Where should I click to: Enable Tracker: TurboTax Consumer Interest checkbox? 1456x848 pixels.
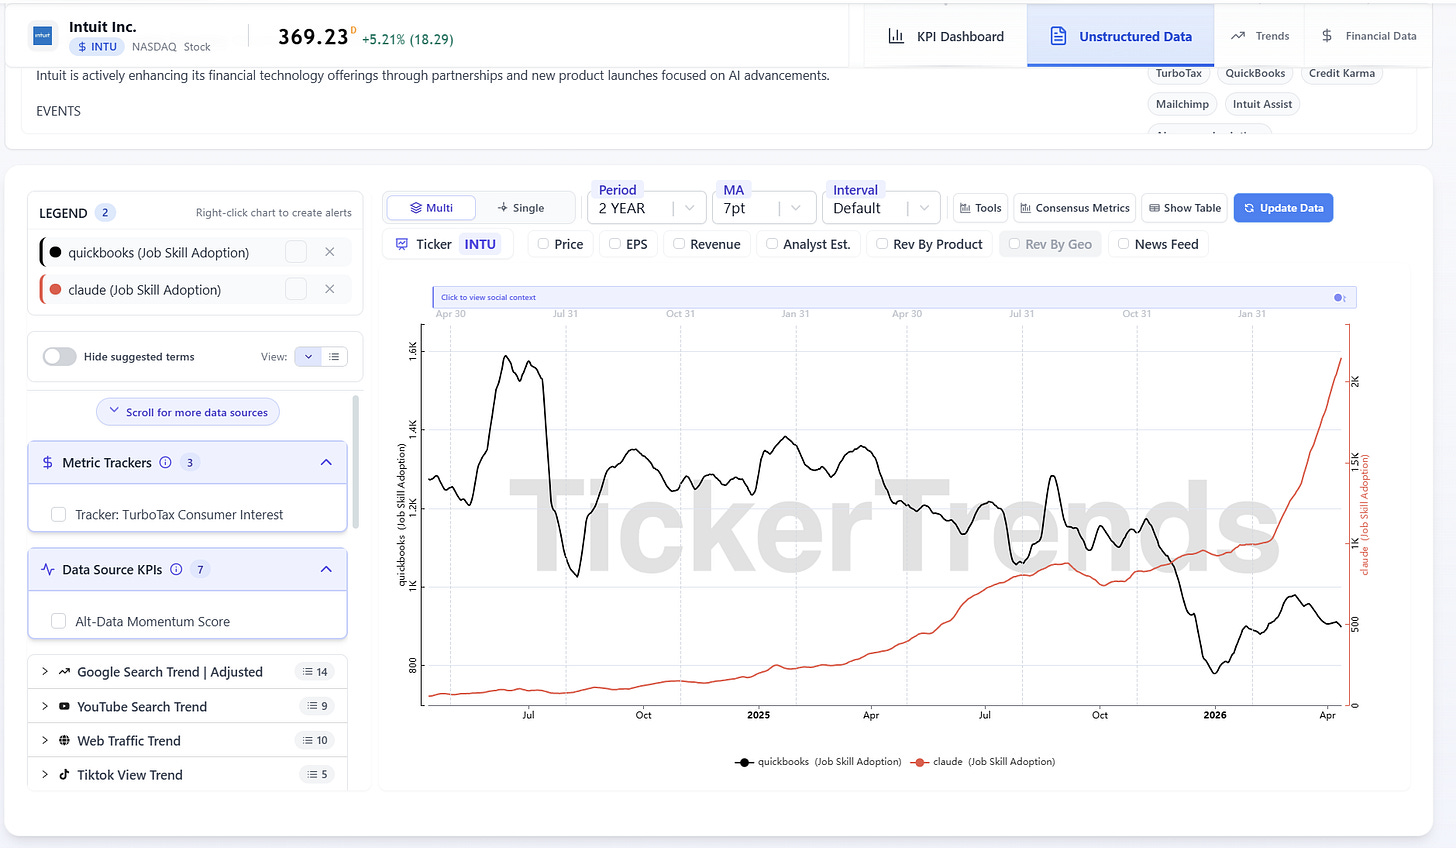(x=58, y=514)
